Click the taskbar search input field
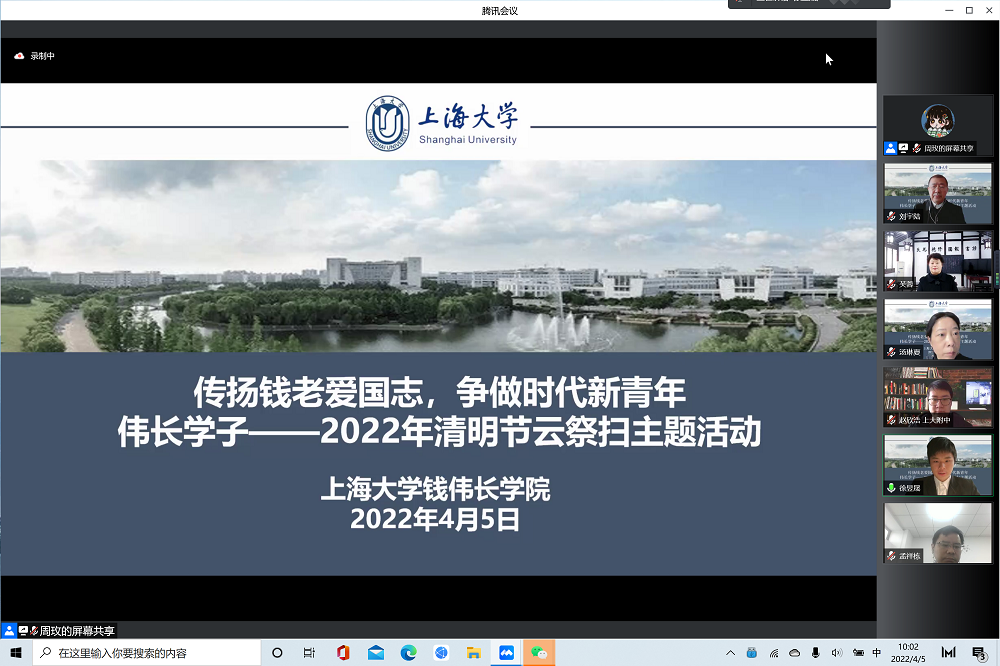This screenshot has width=1000, height=666. pyautogui.click(x=150, y=651)
